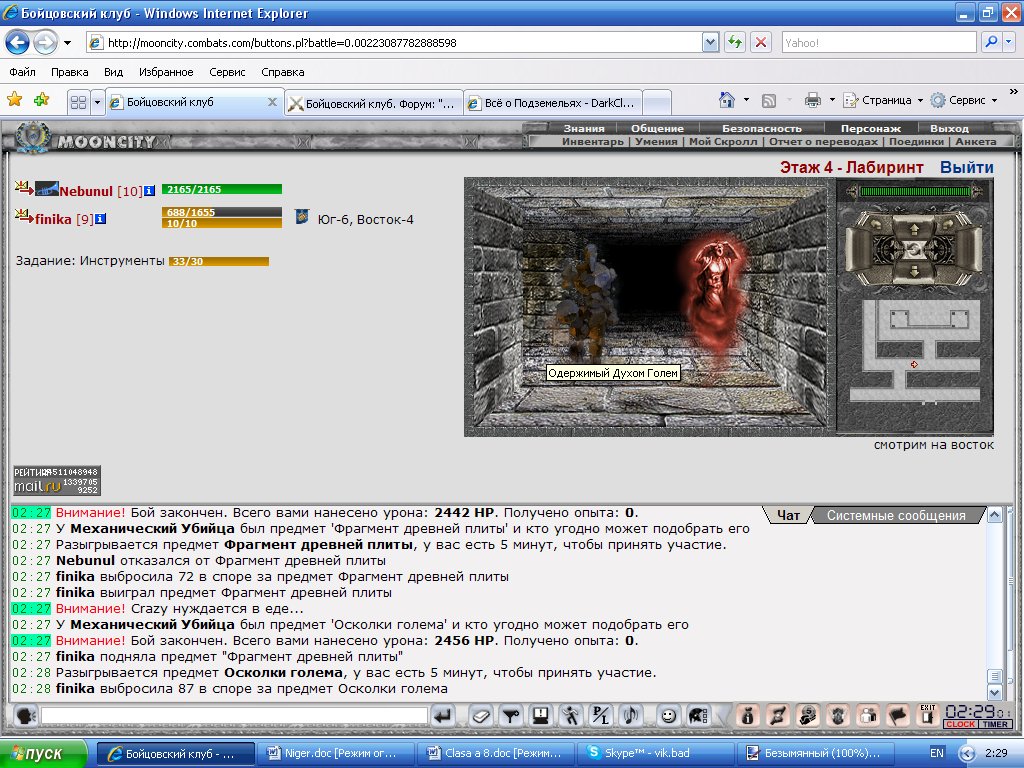Image resolution: width=1024 pixels, height=768 pixels.
Task: Click info icon next to Nebunul
Action: (x=149, y=191)
